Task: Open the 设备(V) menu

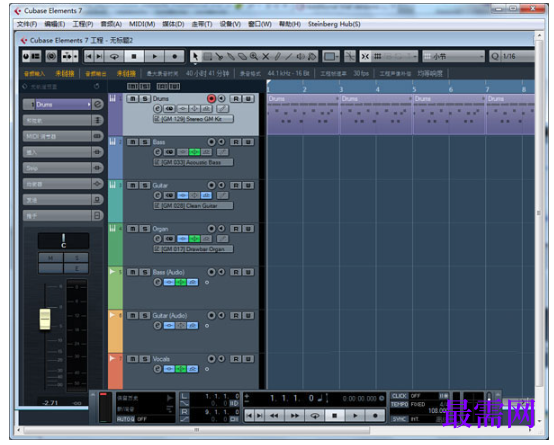Action: pyautogui.click(x=230, y=24)
